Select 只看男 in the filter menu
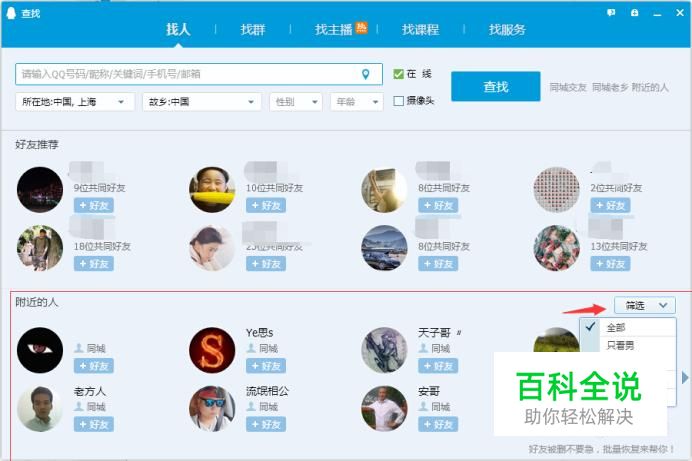 click(x=628, y=345)
